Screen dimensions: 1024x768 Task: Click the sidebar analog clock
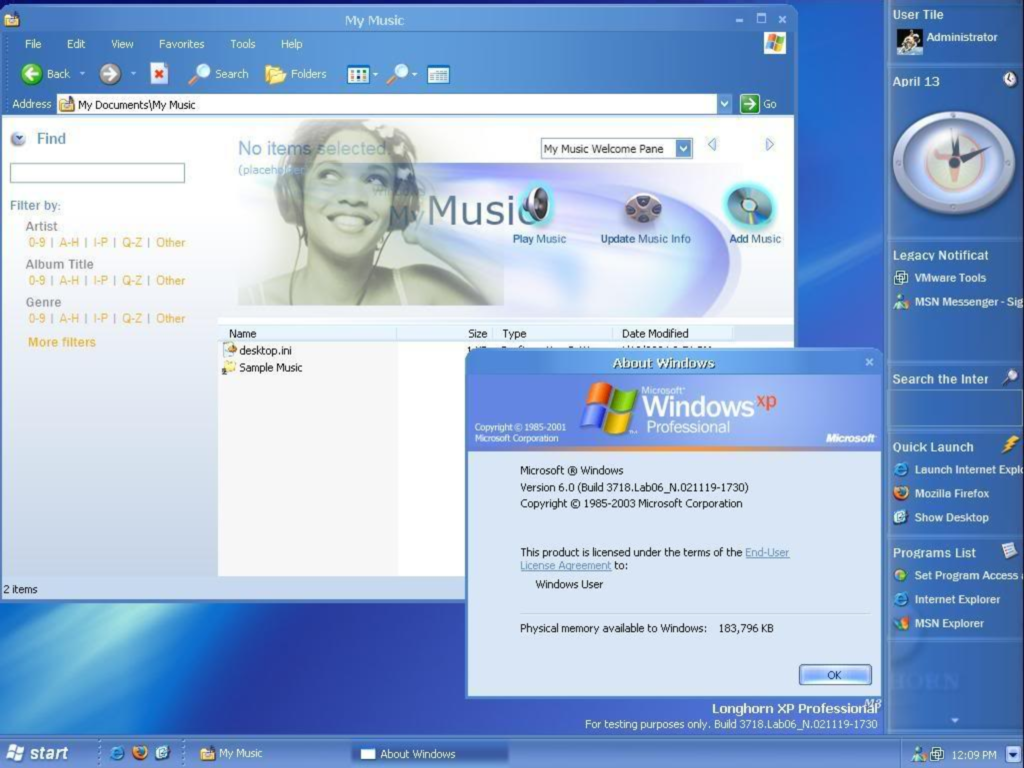[953, 162]
